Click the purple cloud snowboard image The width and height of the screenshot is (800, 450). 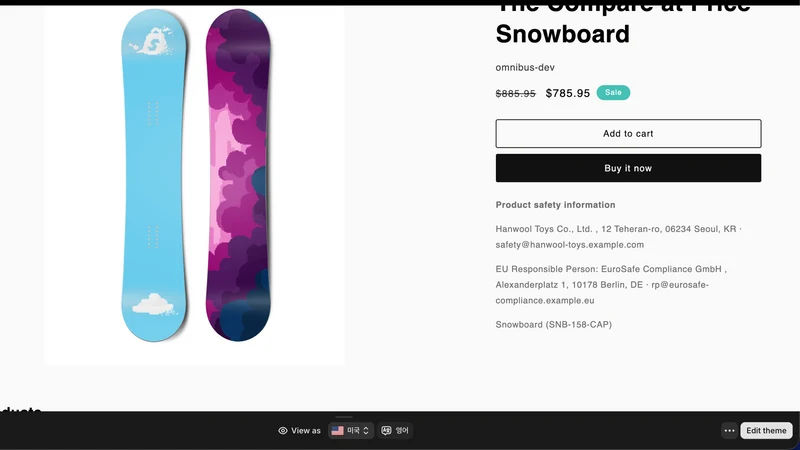[x=238, y=175]
